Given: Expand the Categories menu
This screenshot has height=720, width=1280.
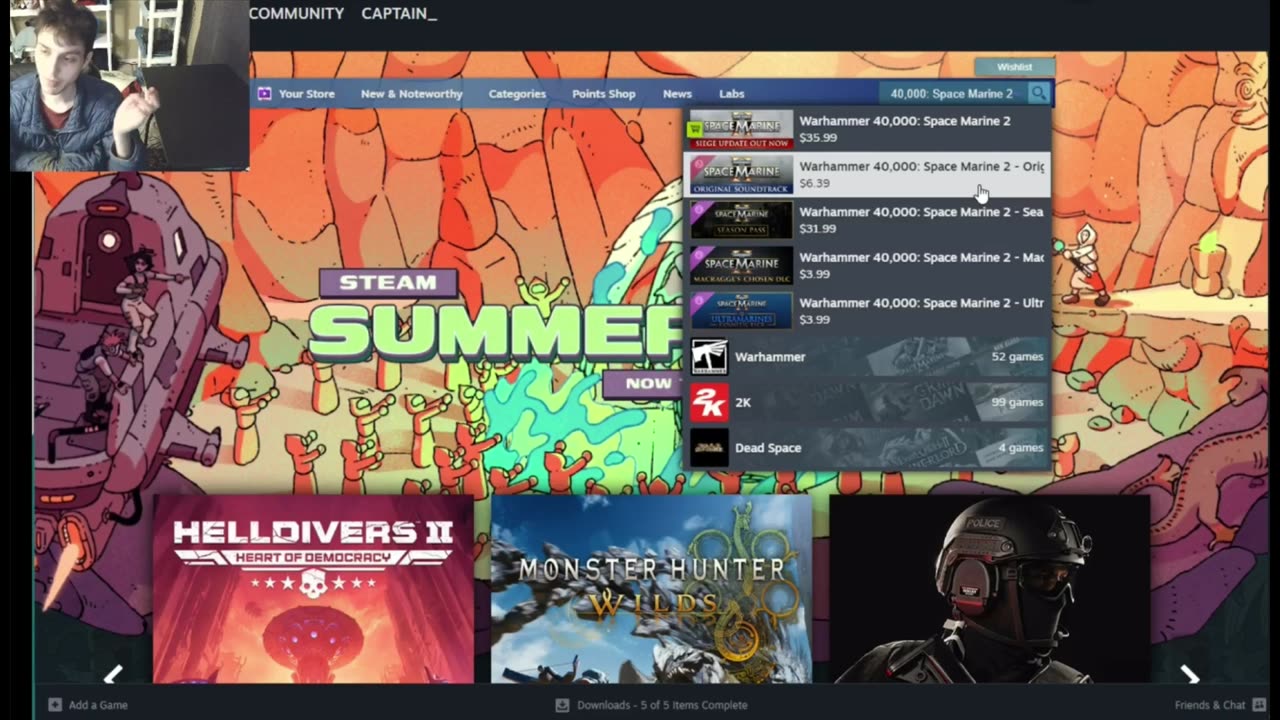Looking at the screenshot, I should [517, 94].
